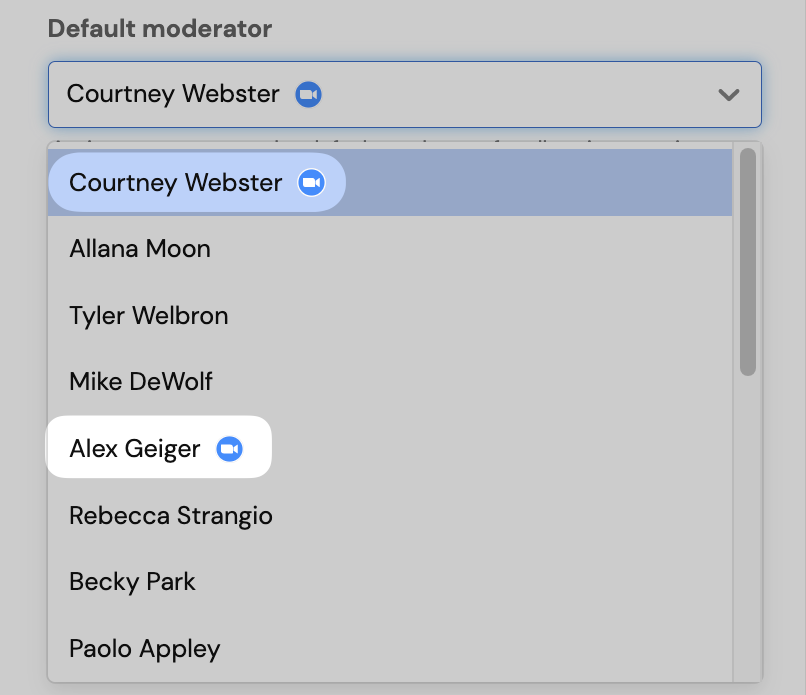Click Zoom icon beside Courtney Webster in list
This screenshot has height=695, width=806.
312,183
